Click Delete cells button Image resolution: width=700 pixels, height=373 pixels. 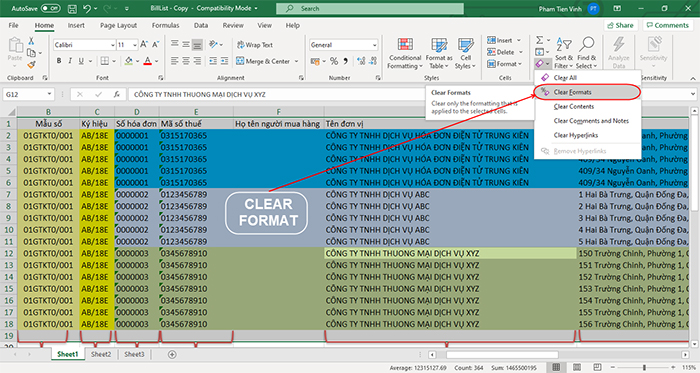(x=500, y=52)
